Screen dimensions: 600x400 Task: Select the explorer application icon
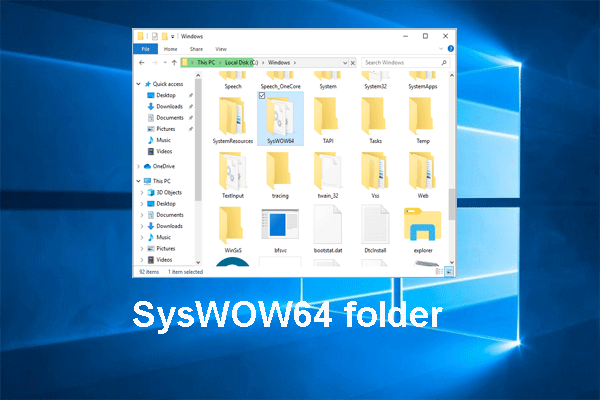(x=423, y=225)
